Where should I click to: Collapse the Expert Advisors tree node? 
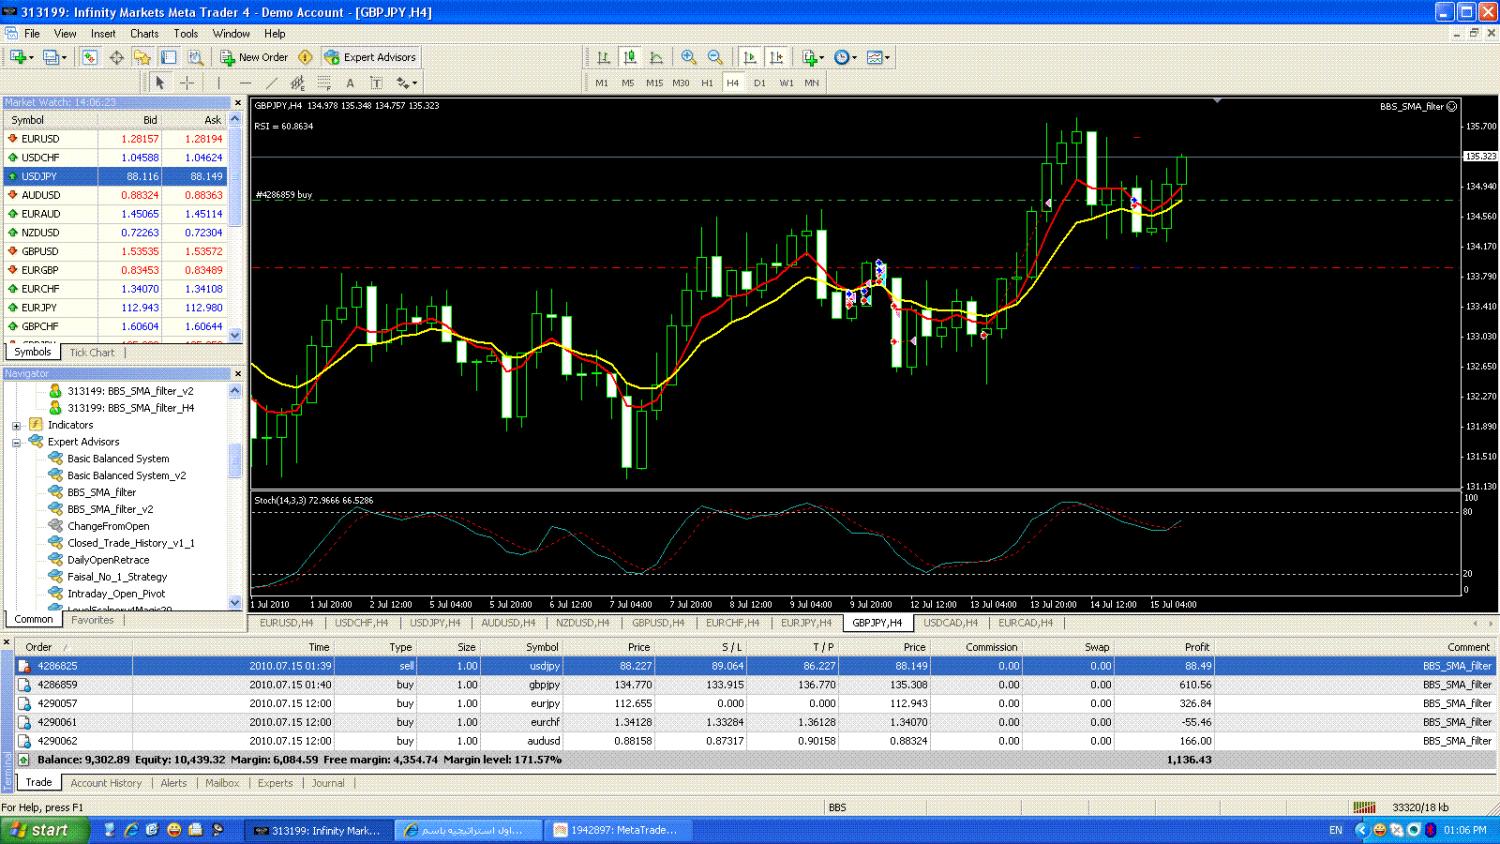(x=16, y=442)
